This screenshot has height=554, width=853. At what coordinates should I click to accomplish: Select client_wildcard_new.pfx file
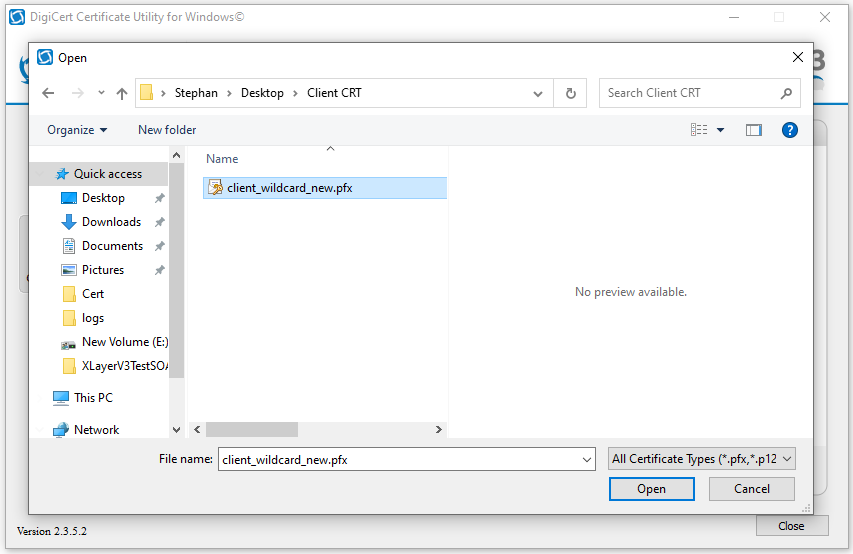pyautogui.click(x=325, y=188)
